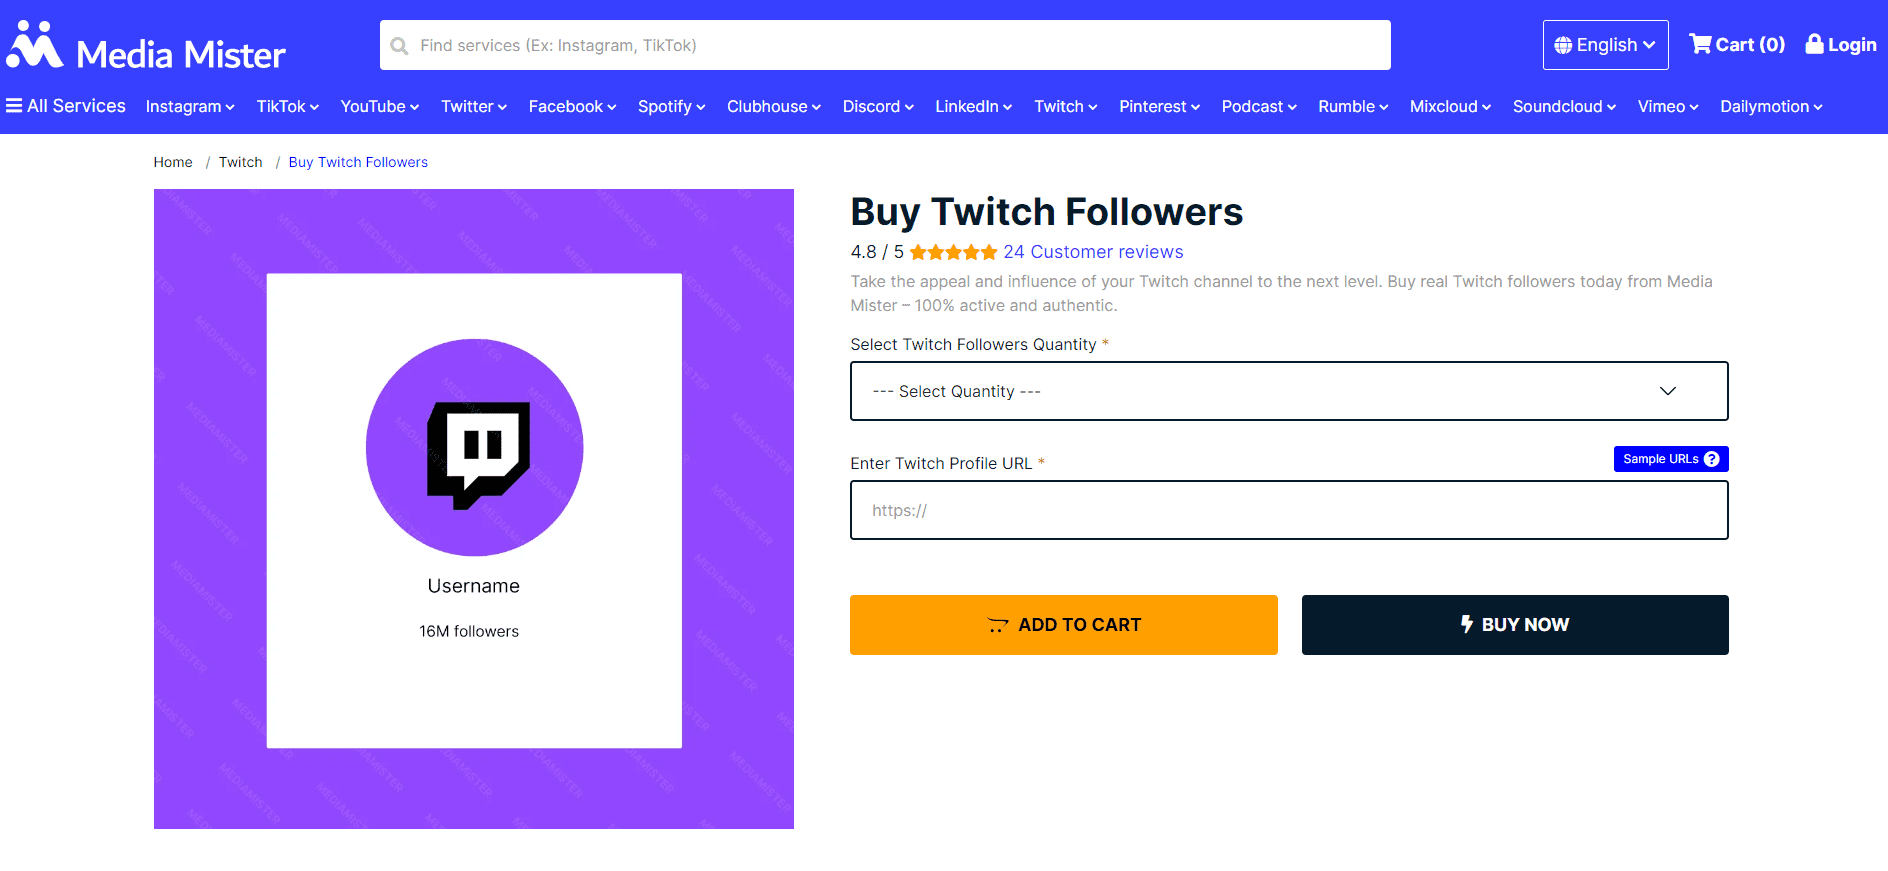
Task: Click the BUY NOW button
Action: [1514, 625]
